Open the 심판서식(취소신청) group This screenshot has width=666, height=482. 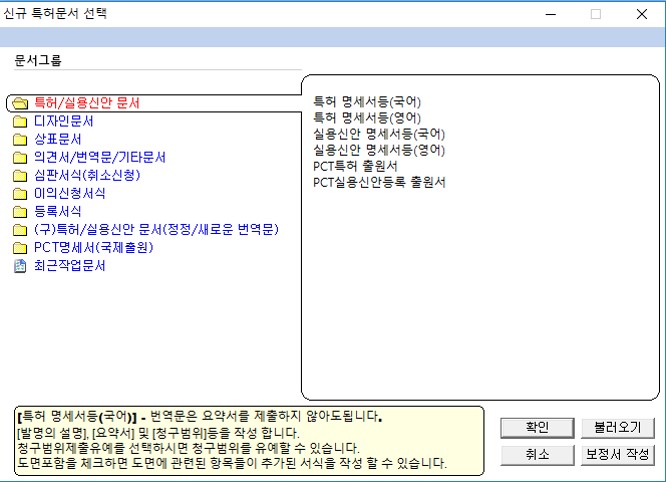pyautogui.click(x=87, y=175)
